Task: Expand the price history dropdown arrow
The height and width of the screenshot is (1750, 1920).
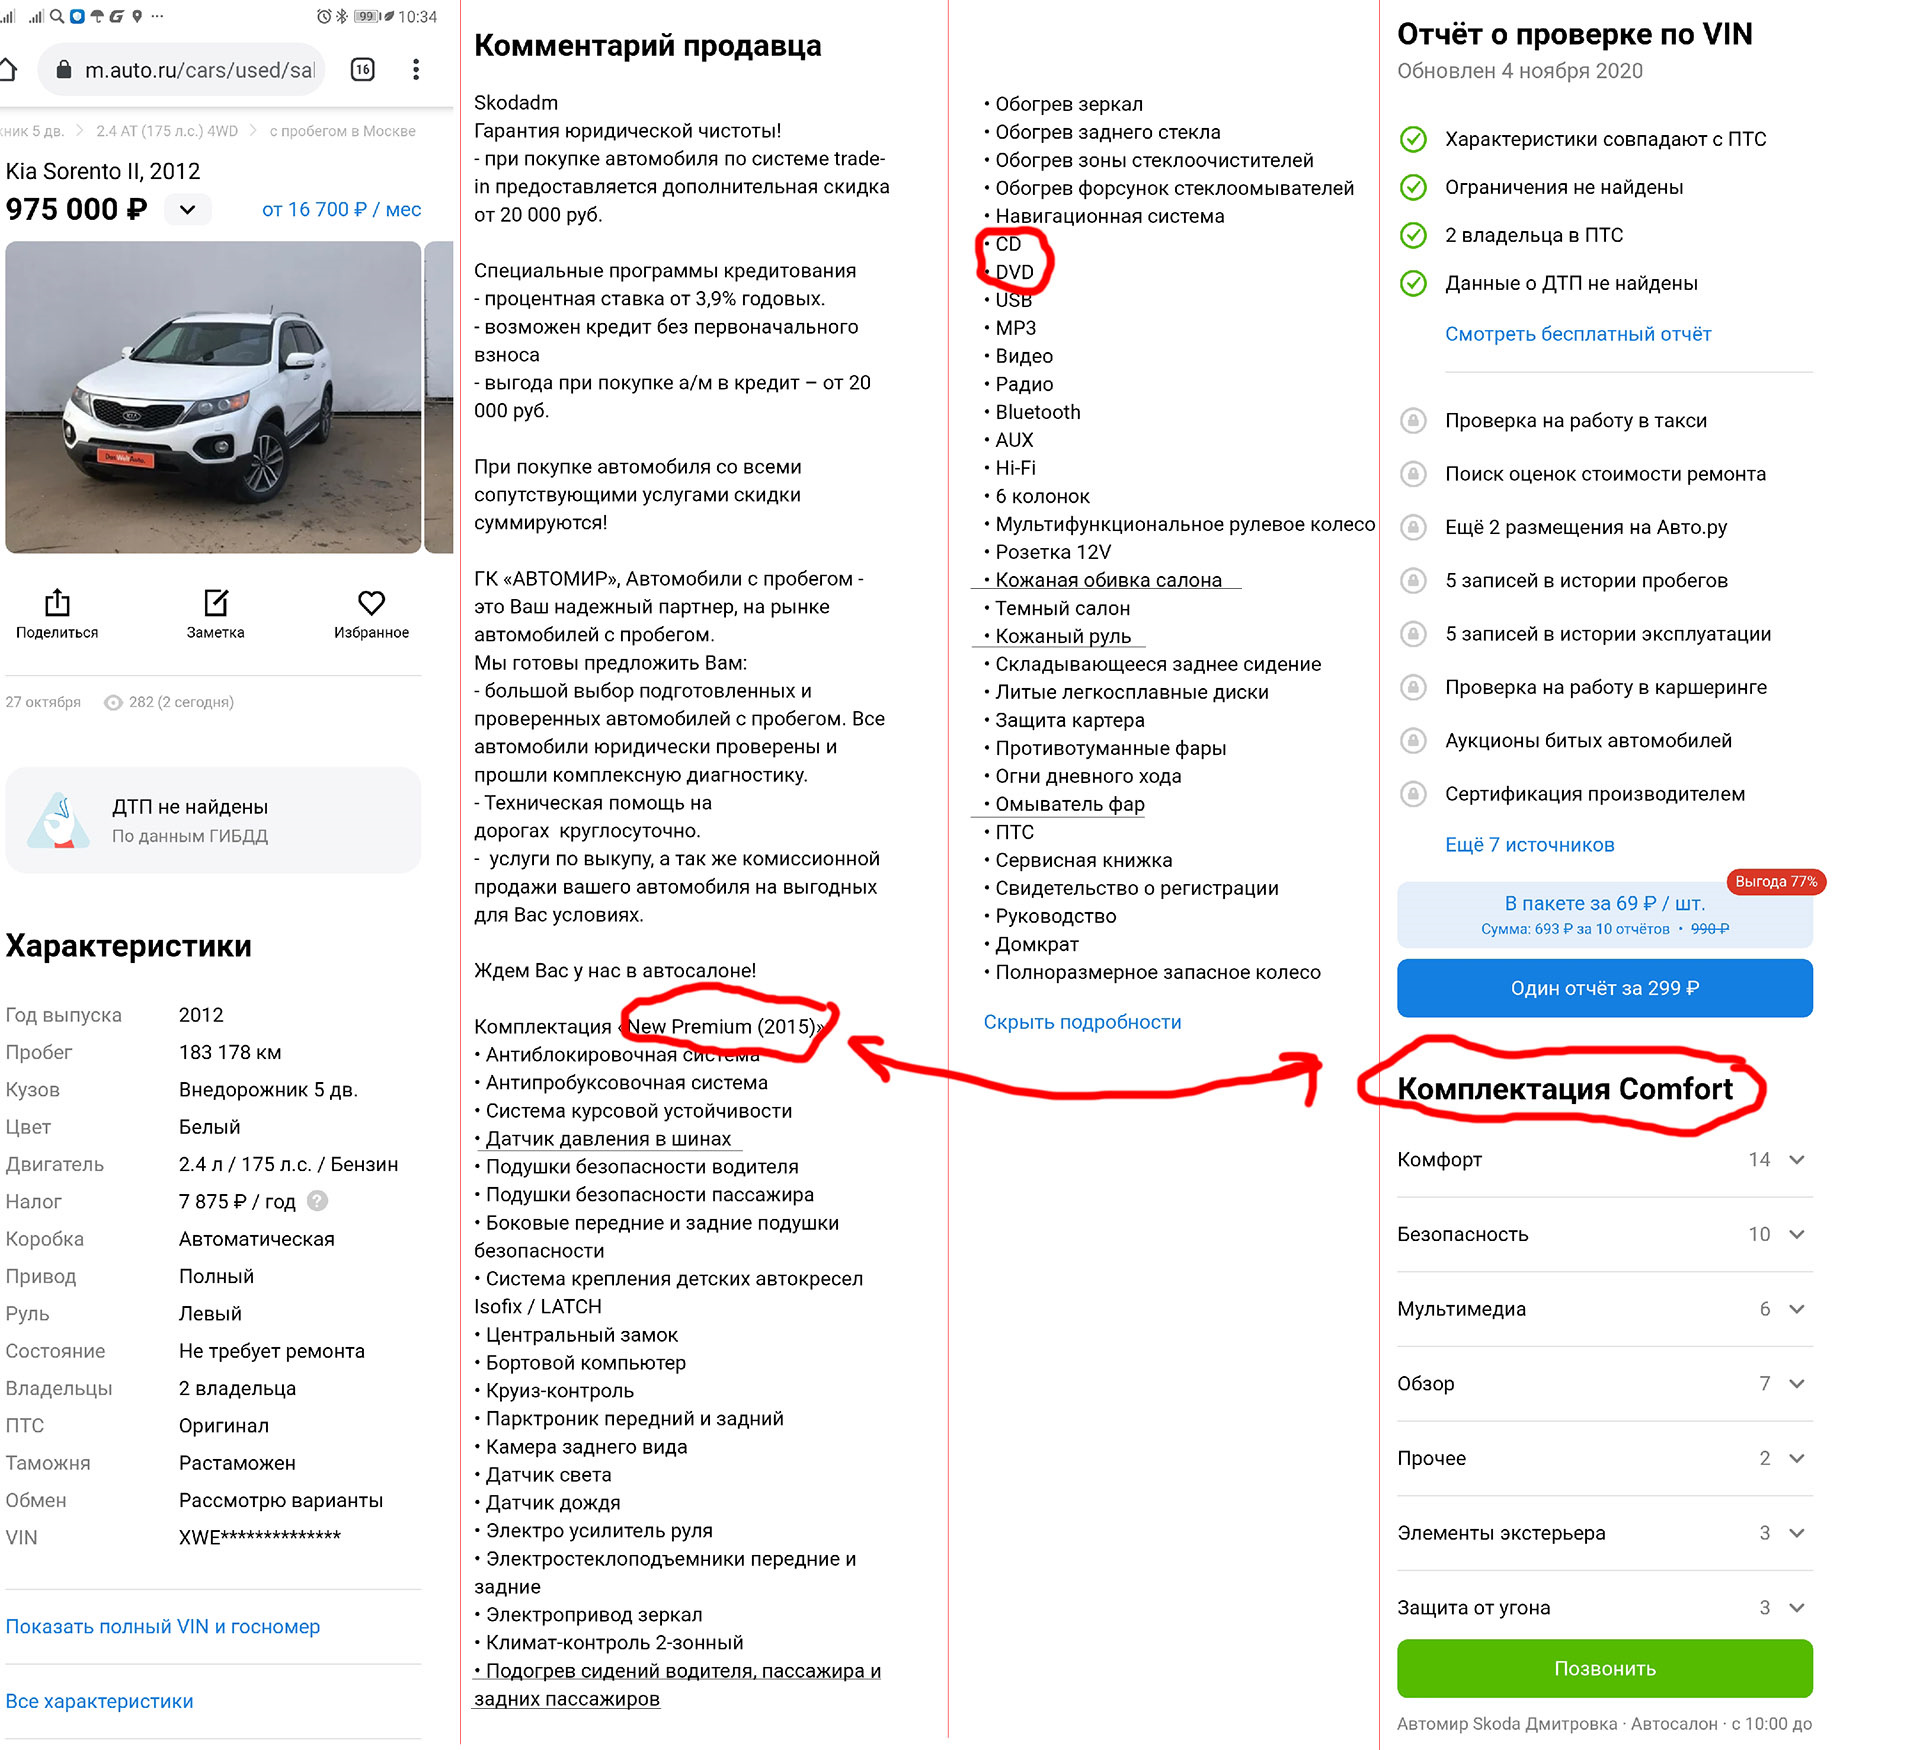Action: point(187,210)
